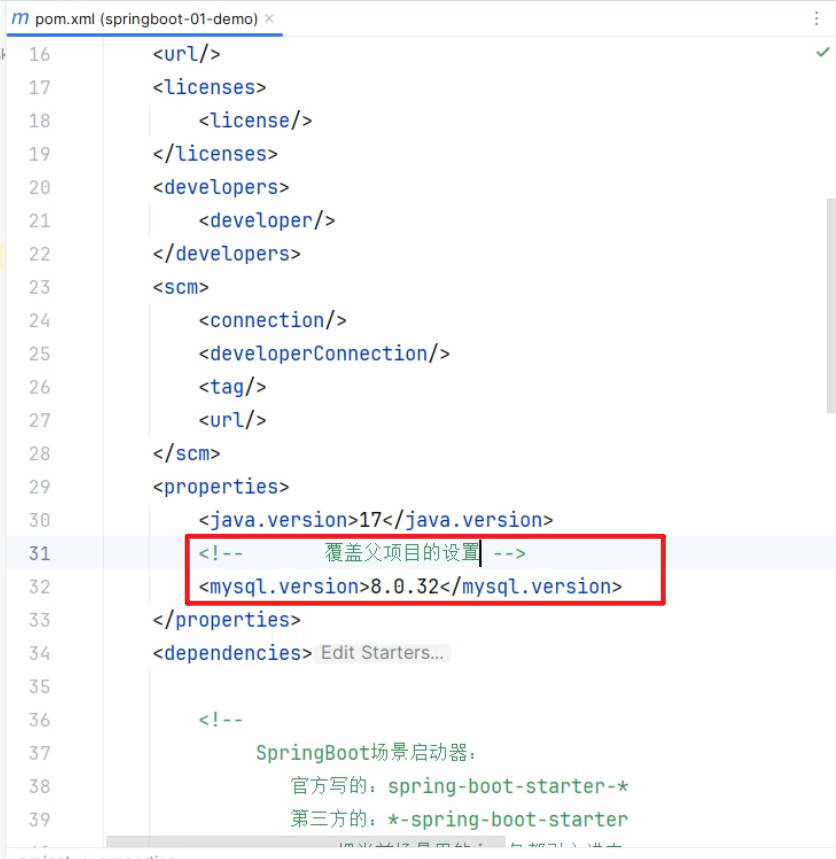Viewport: 836px width, 859px height.
Task: Close the pom.xml editor tab
Action: [x=270, y=18]
